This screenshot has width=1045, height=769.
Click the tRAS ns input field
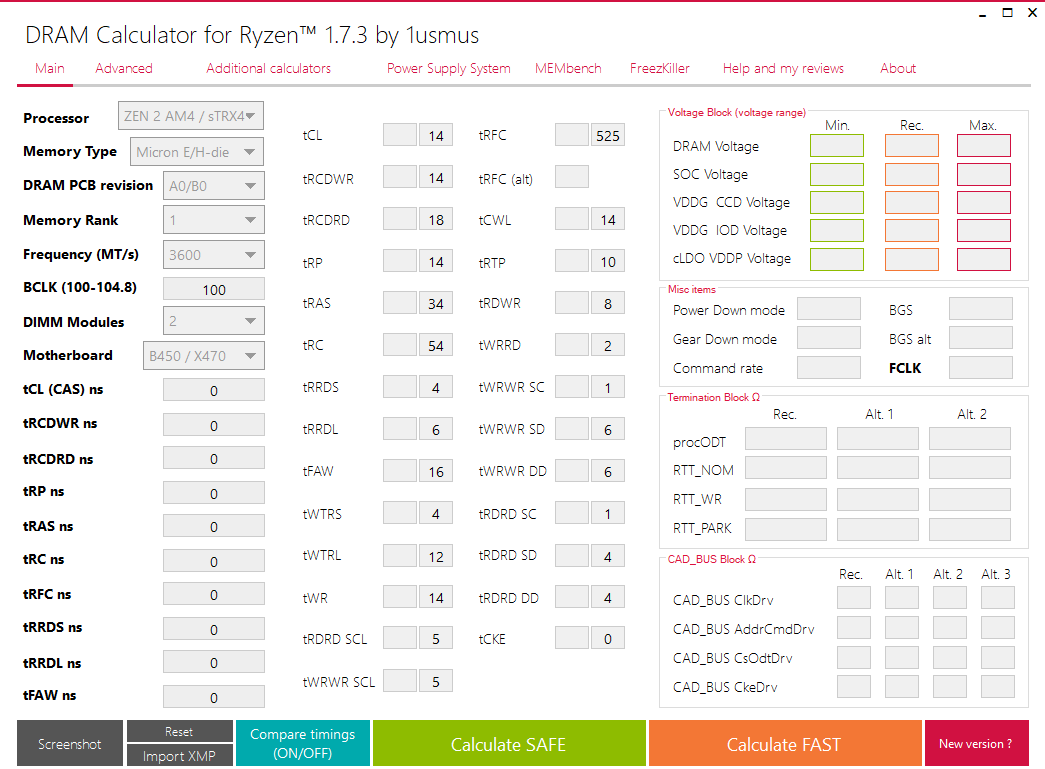coord(214,526)
